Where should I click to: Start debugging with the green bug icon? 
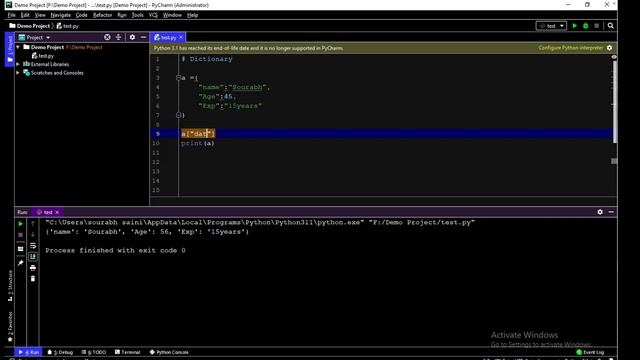click(x=585, y=26)
